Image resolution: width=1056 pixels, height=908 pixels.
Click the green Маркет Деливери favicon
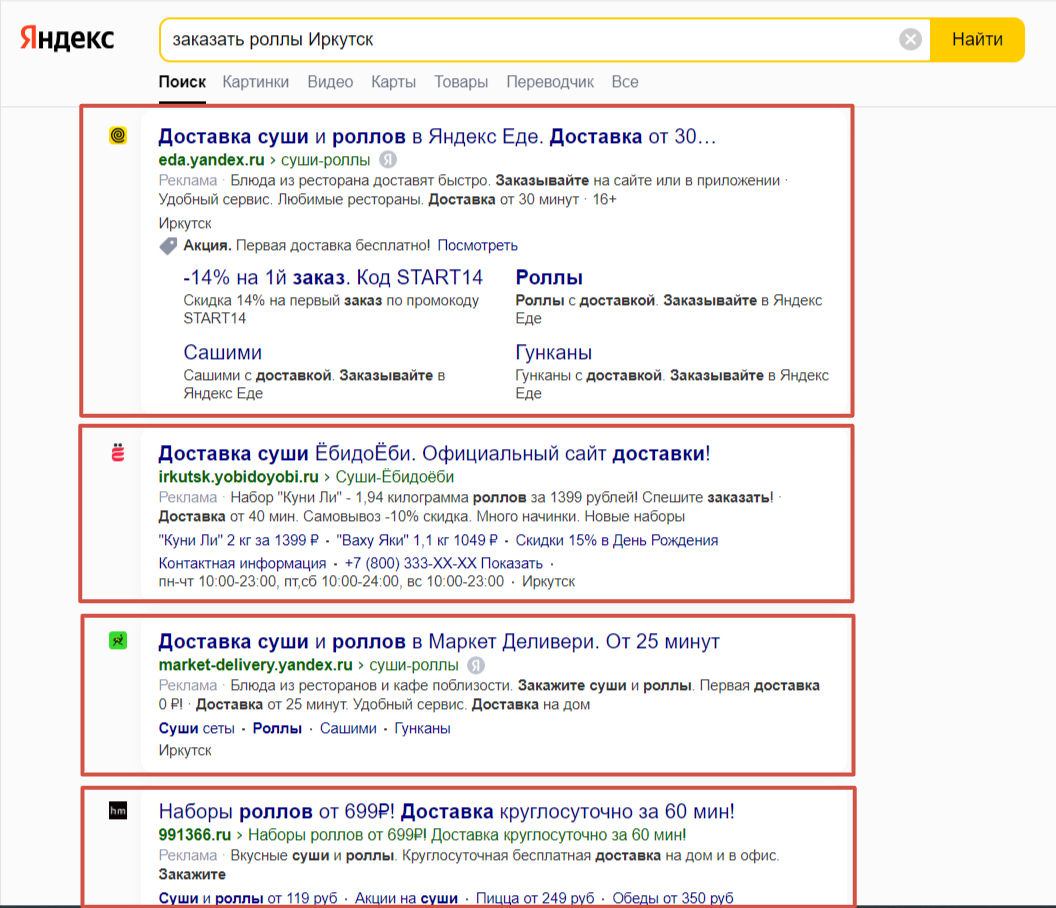click(118, 641)
